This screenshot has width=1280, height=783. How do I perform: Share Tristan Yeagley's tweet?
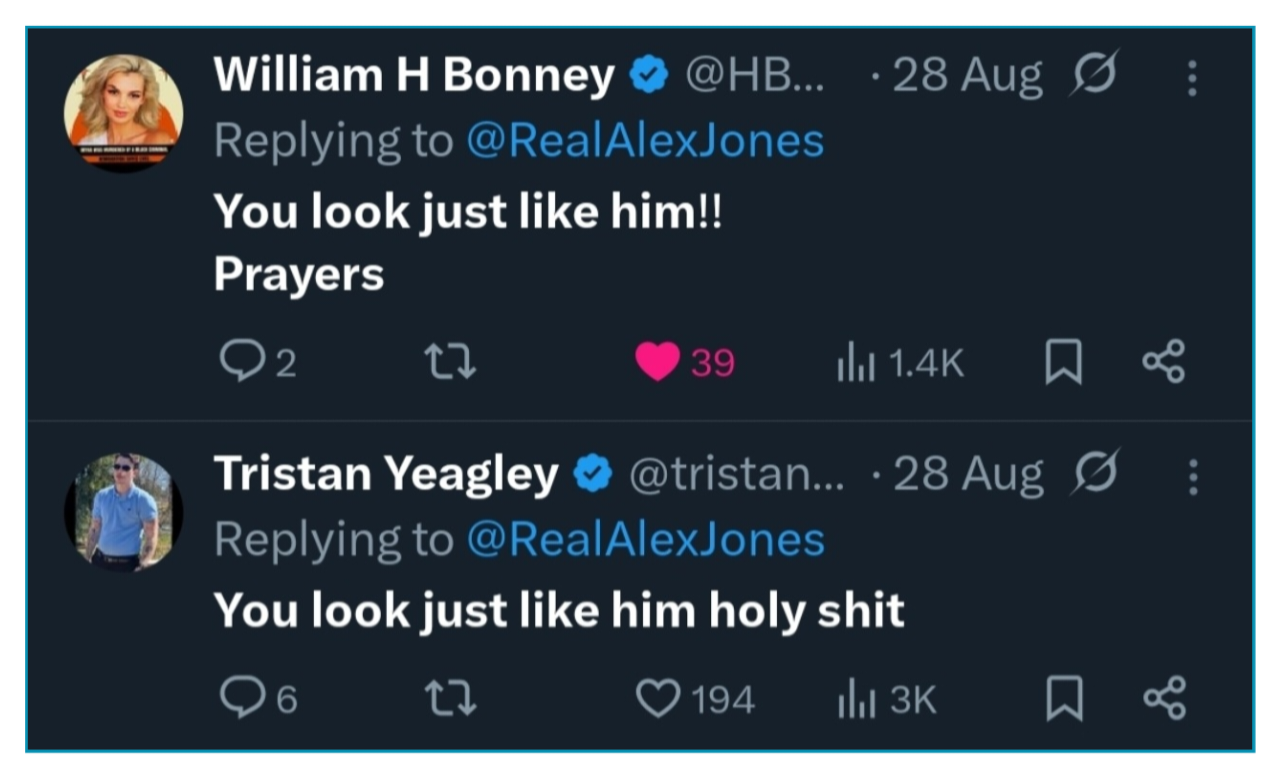1164,697
